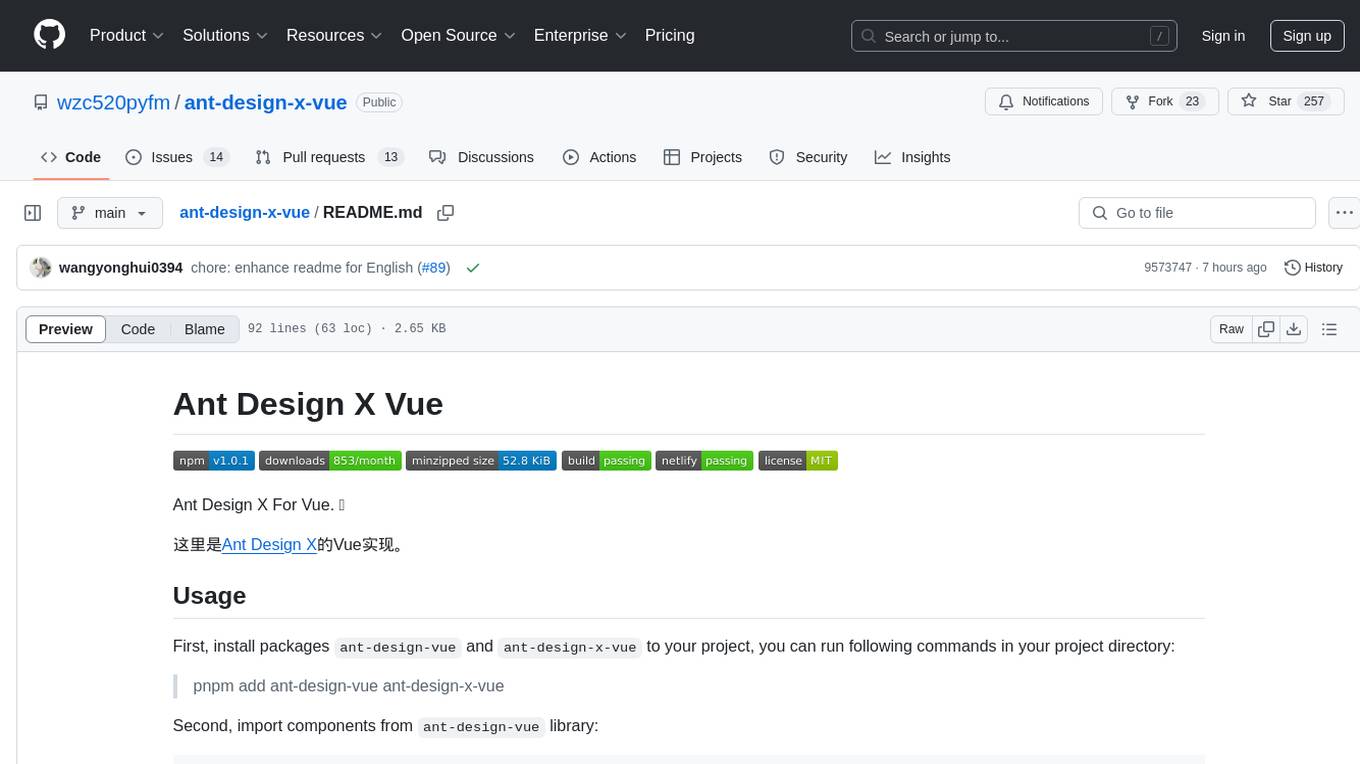Open the Ant Design X hyperlink
This screenshot has width=1360, height=764.
coord(269,545)
